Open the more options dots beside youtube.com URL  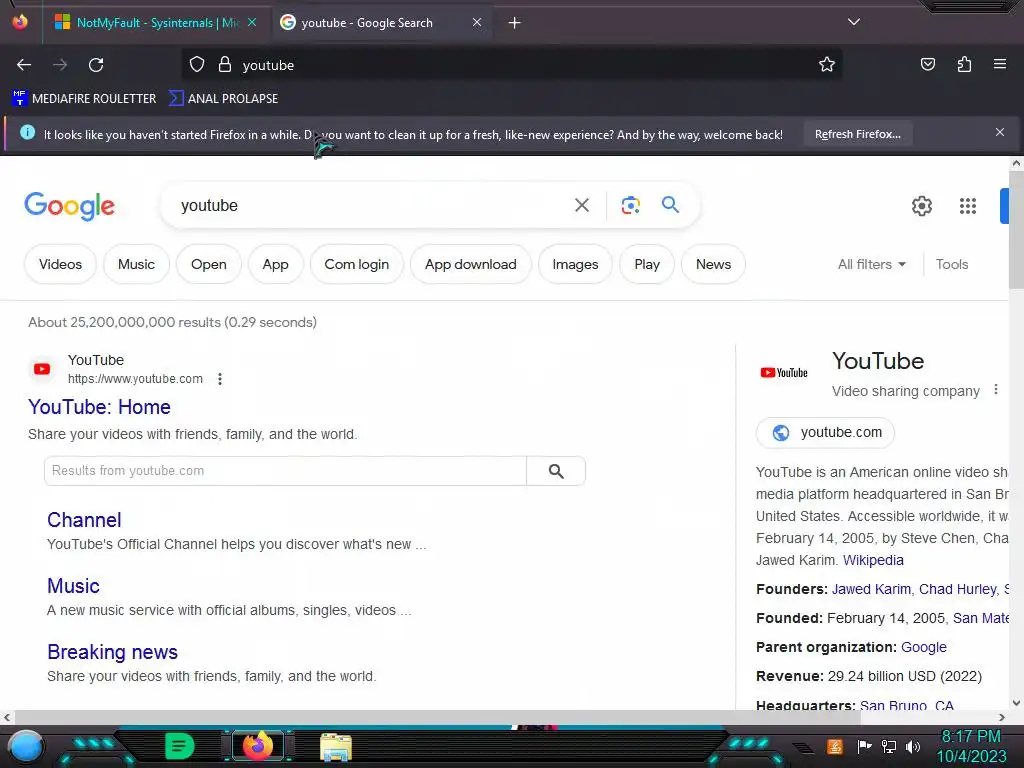coord(220,379)
